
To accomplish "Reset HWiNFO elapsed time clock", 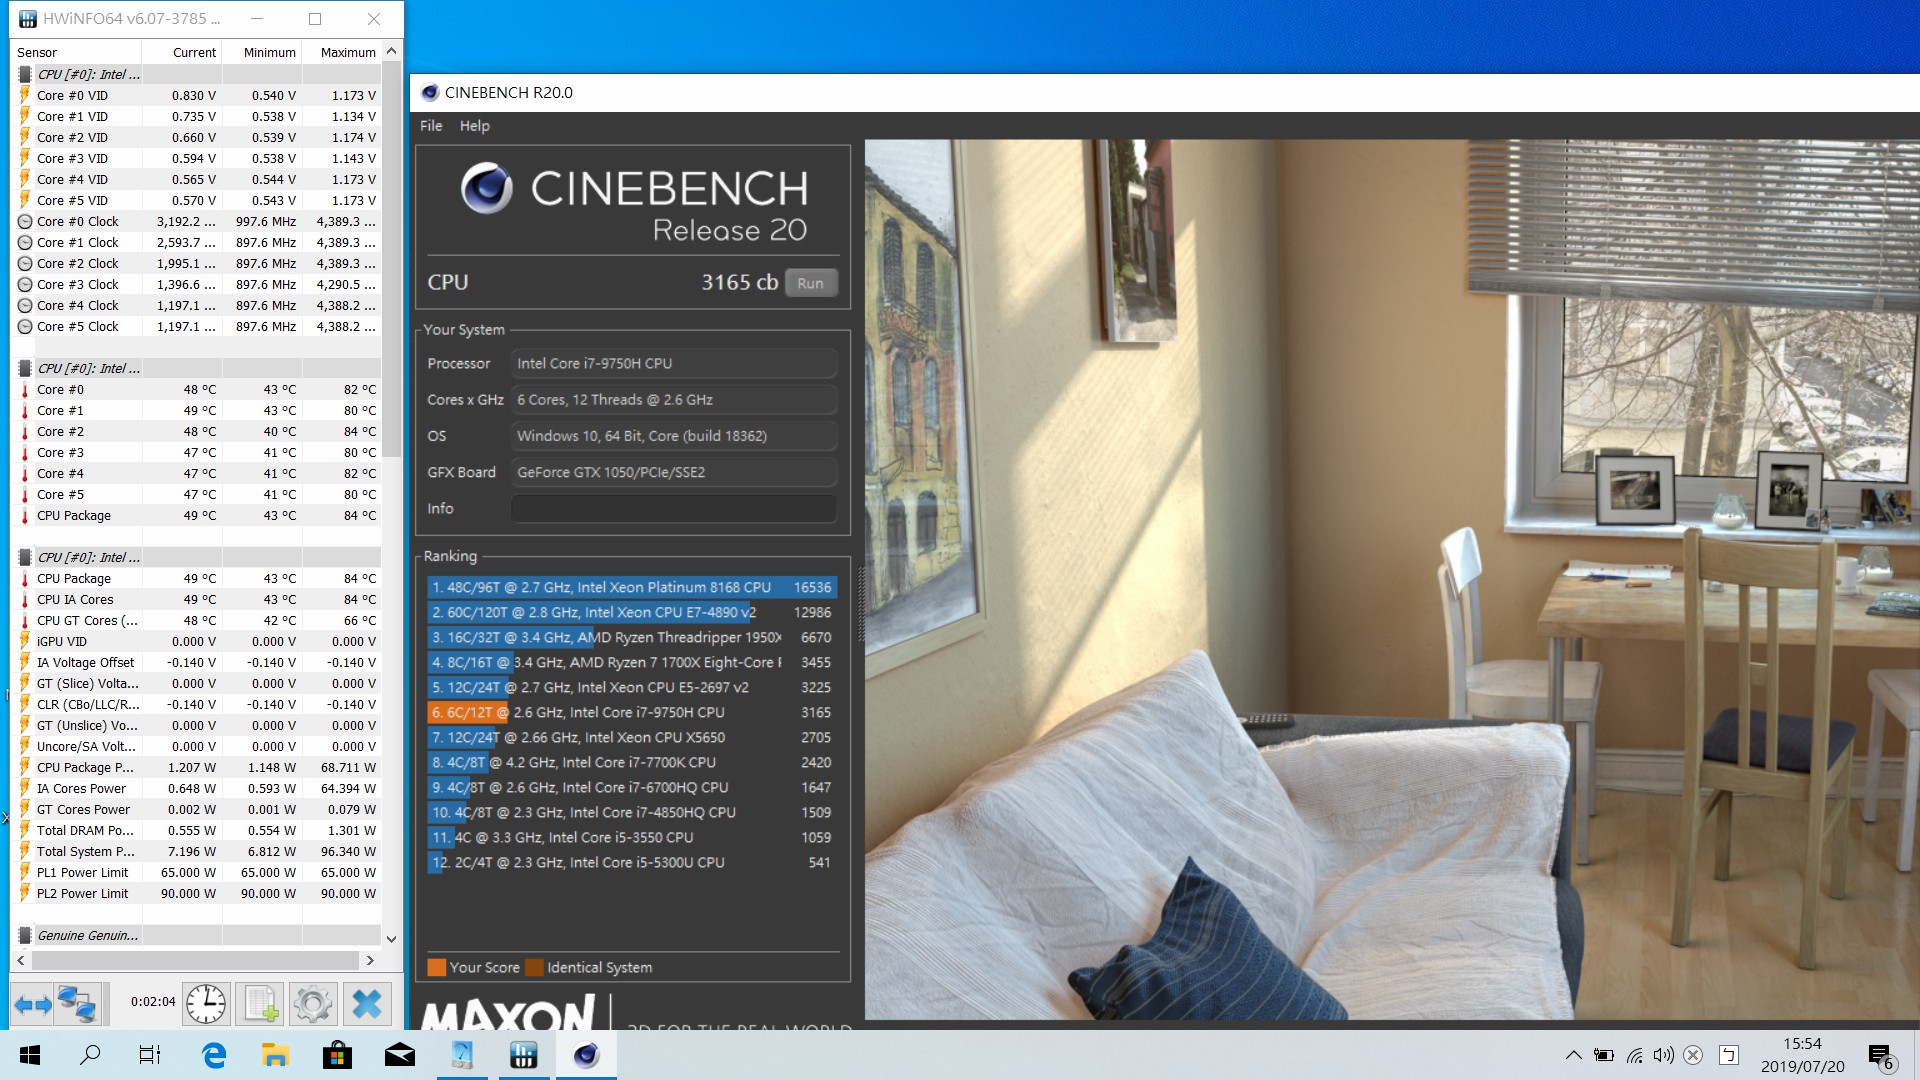I will (206, 1004).
